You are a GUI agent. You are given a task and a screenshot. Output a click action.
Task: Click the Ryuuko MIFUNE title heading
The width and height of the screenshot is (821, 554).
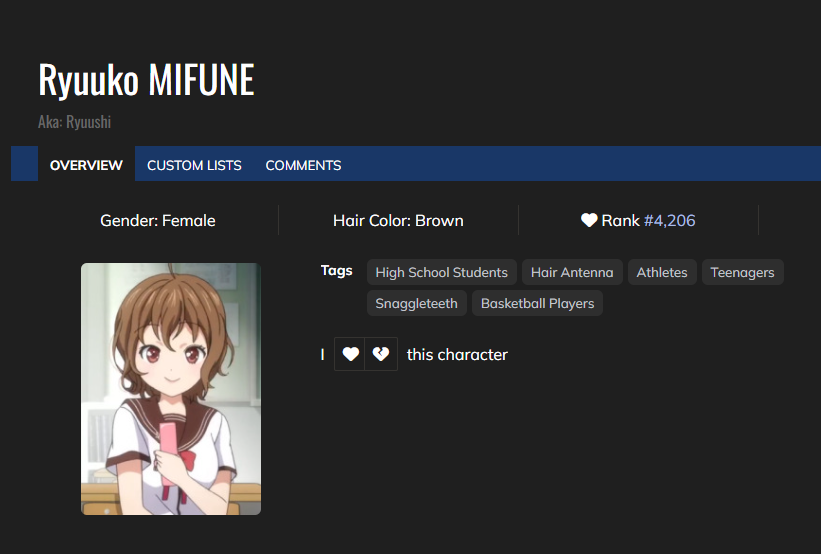click(x=146, y=80)
